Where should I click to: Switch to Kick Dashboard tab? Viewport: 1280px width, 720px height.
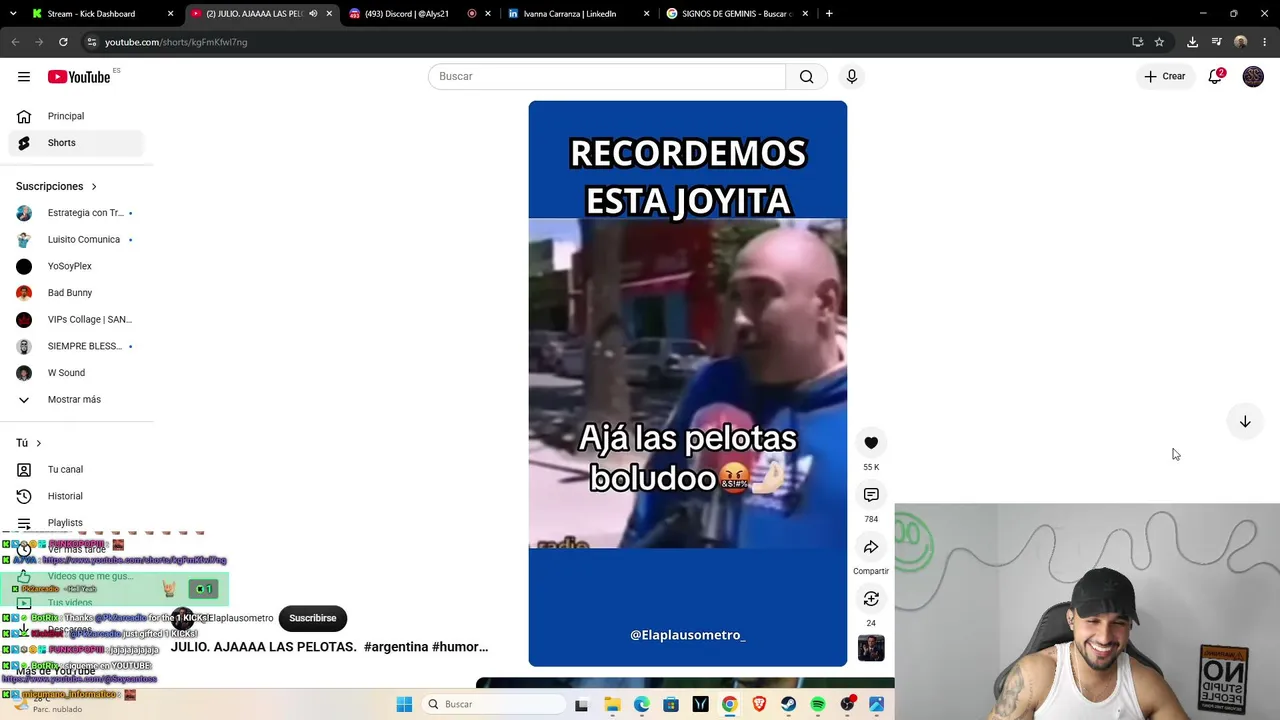coord(103,14)
